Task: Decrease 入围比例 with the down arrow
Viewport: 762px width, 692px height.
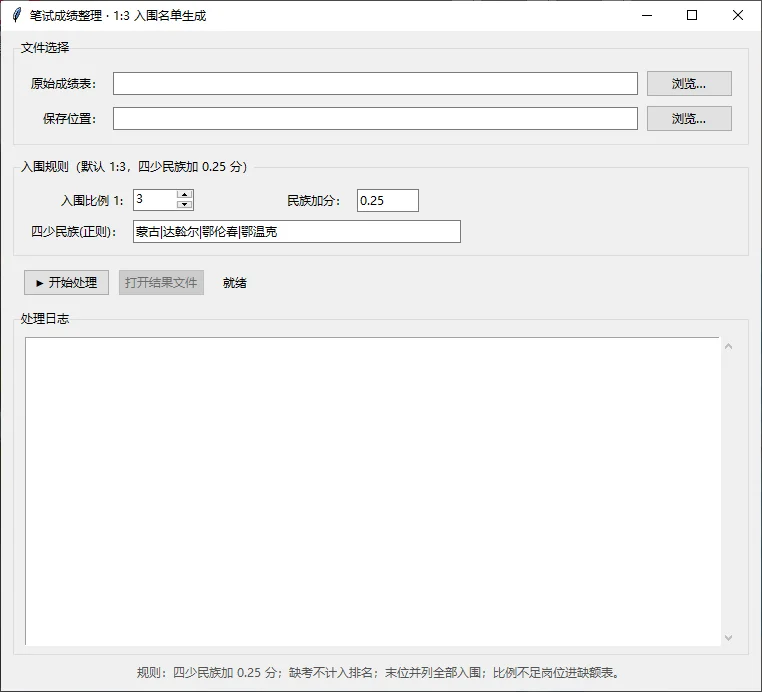Action: 185,205
